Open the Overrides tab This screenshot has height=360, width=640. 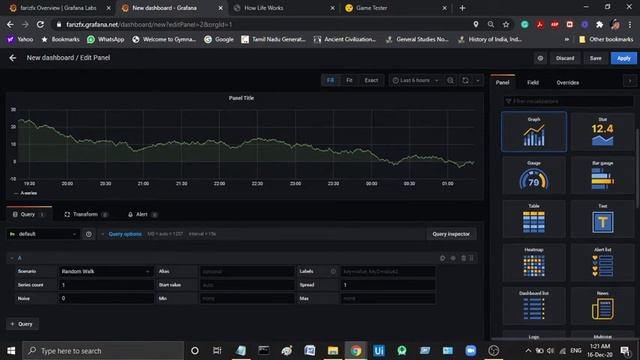pos(567,82)
